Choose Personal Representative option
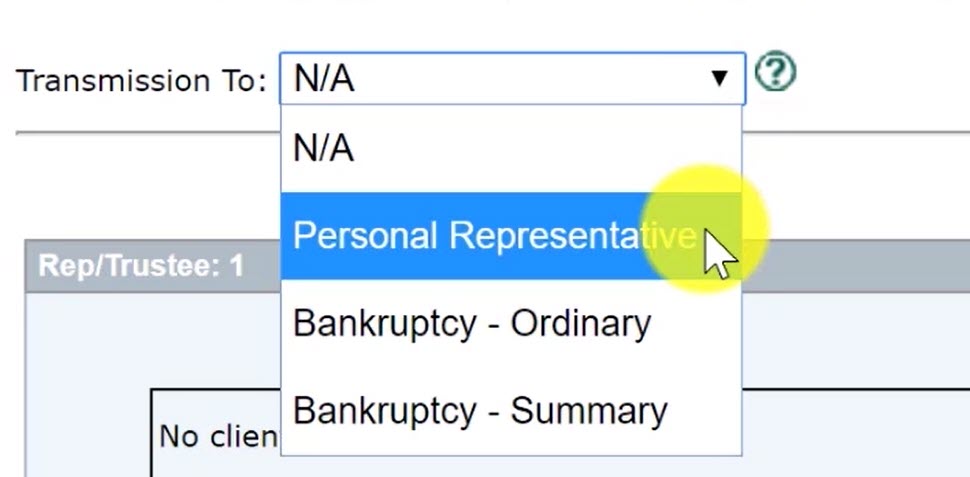 tap(511, 236)
